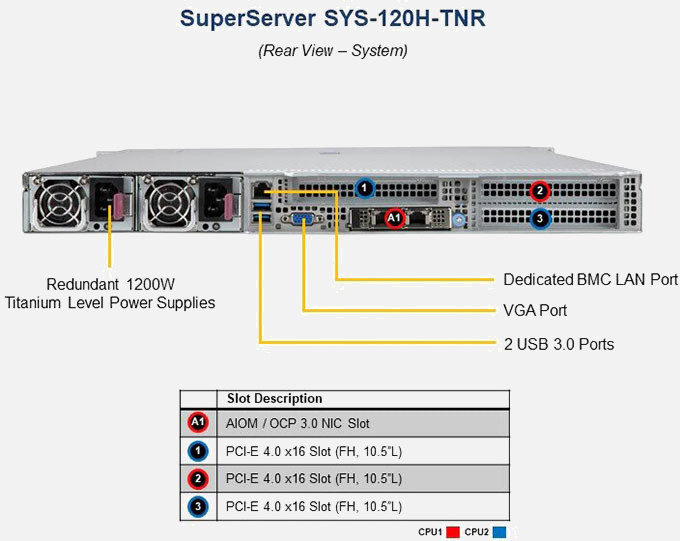Viewport: 680px width, 541px height.
Task: Click the BMC LAN port on the server rear
Action: click(x=262, y=190)
